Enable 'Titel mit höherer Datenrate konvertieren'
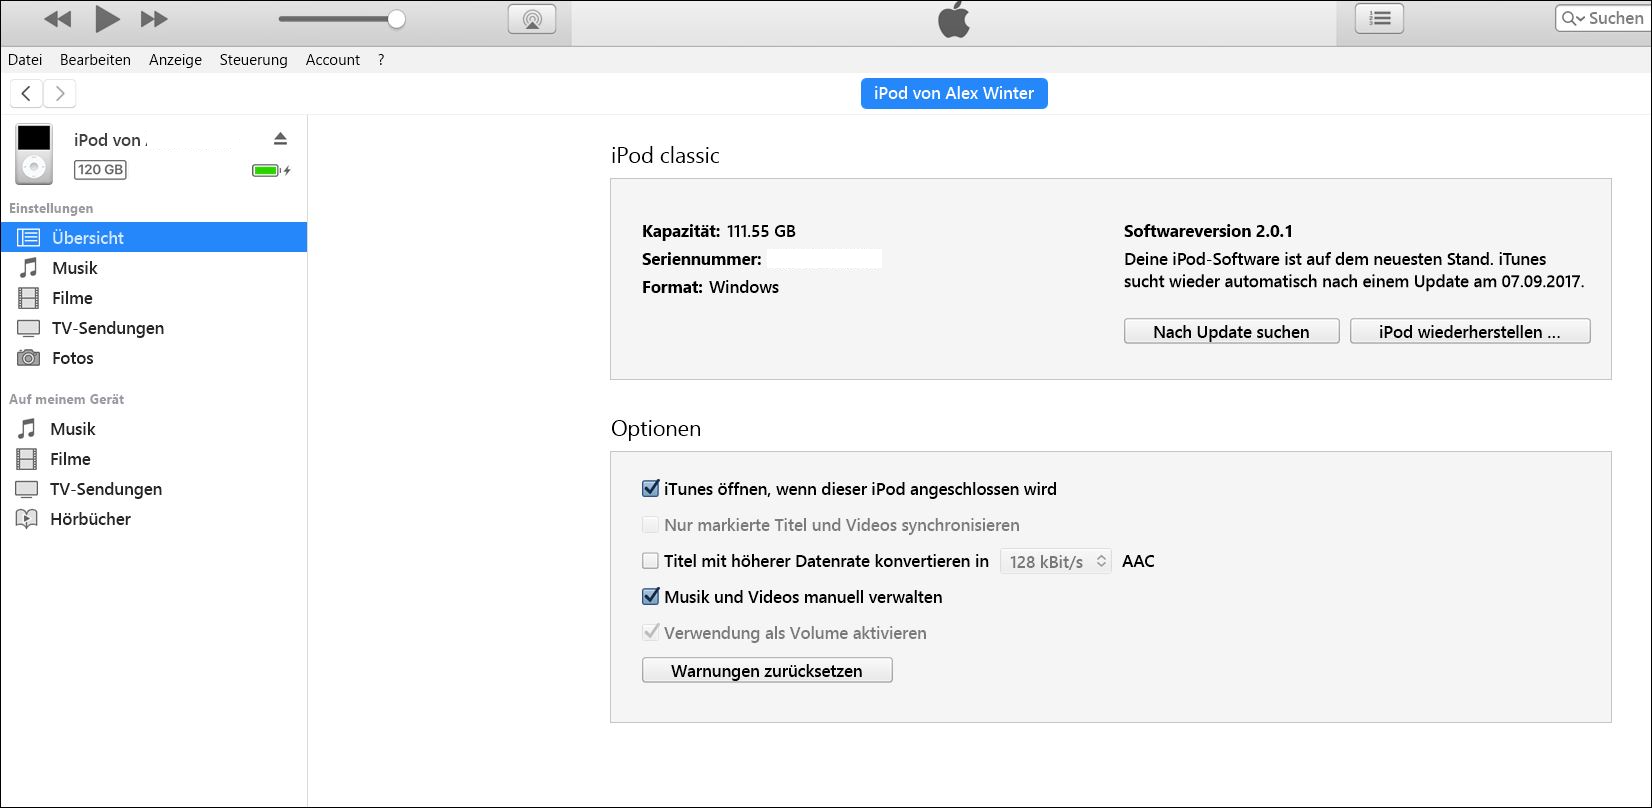 click(x=651, y=561)
